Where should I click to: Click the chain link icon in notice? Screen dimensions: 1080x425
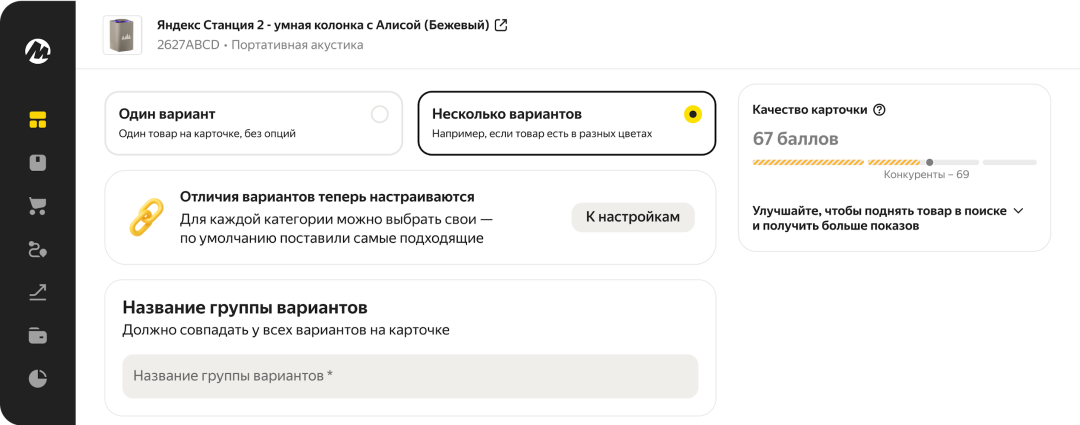(x=146, y=217)
